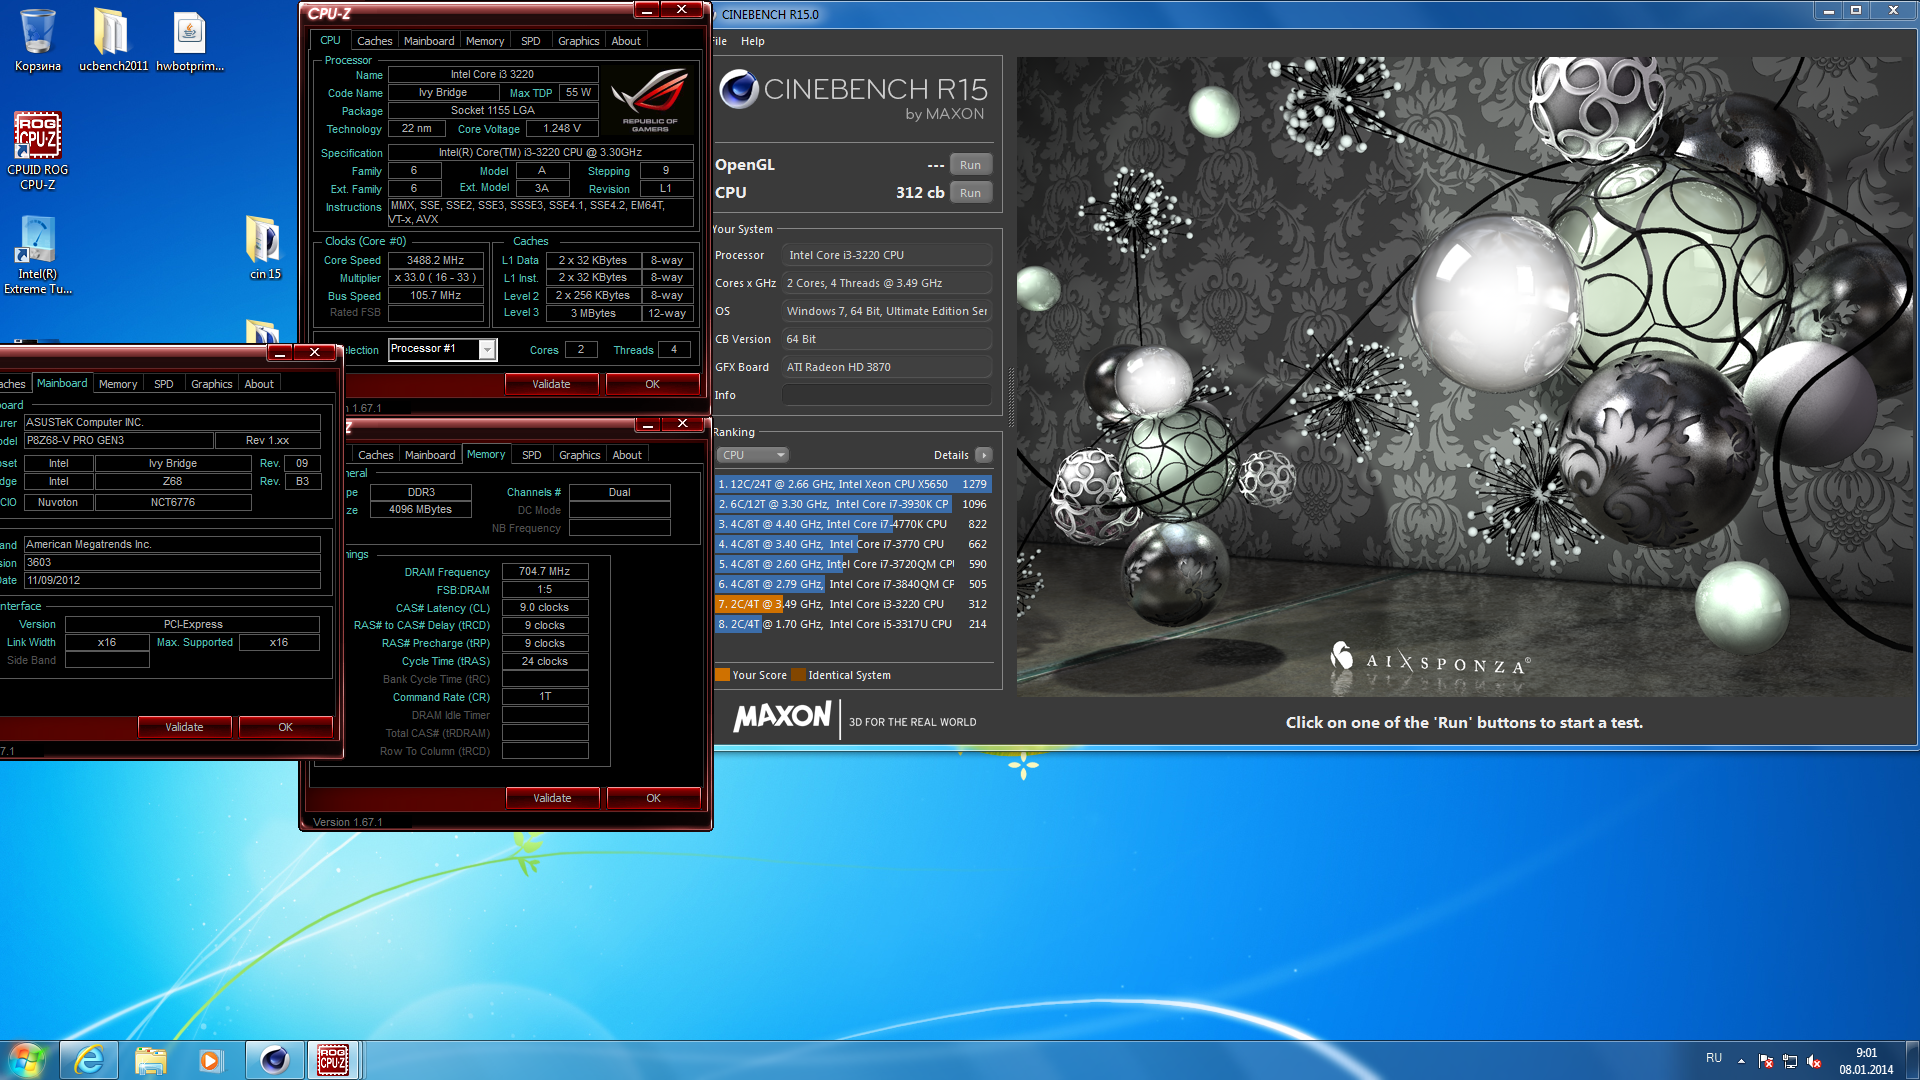Open the ucbench2011 folder icon
Viewport: 1920px width, 1080px height.
pos(113,40)
